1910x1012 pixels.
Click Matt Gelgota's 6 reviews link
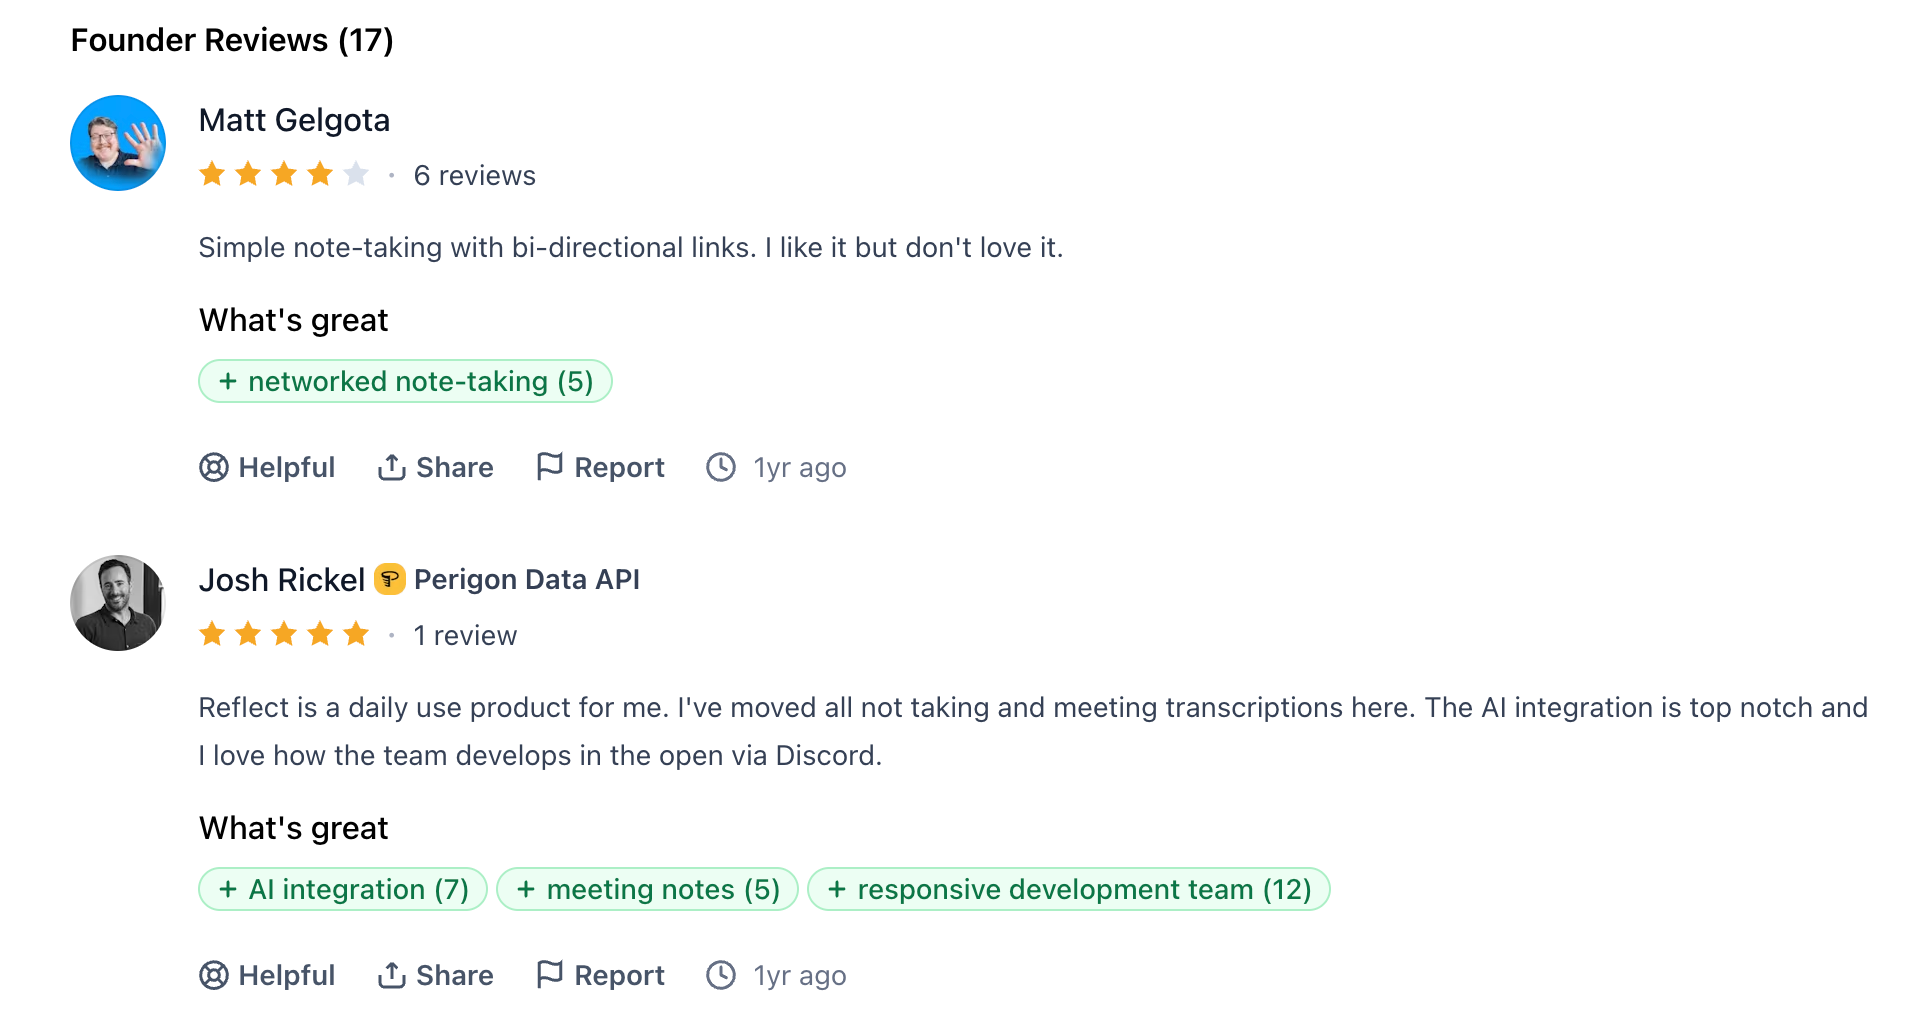[x=474, y=176]
